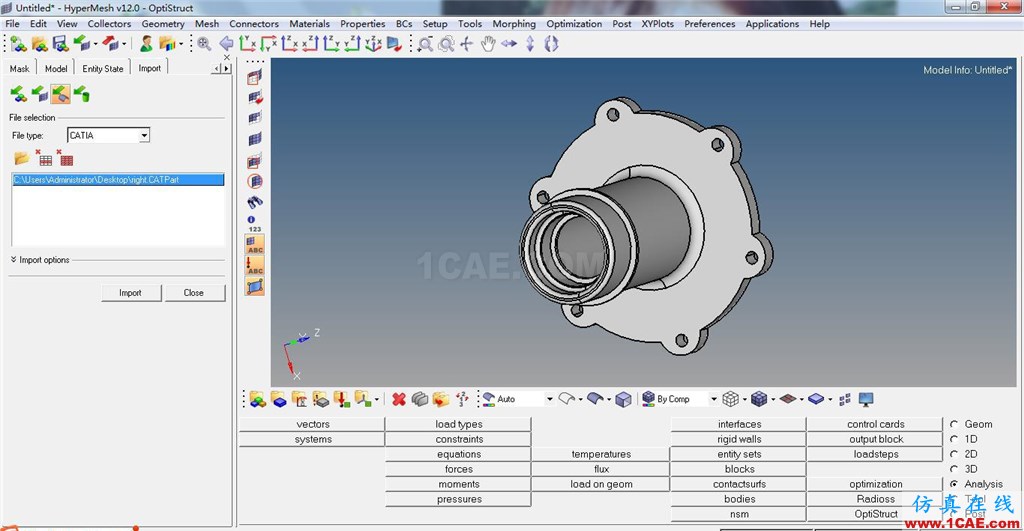The image size is (1024, 531).
Task: Close the tab area with small X
Action: tap(227, 57)
